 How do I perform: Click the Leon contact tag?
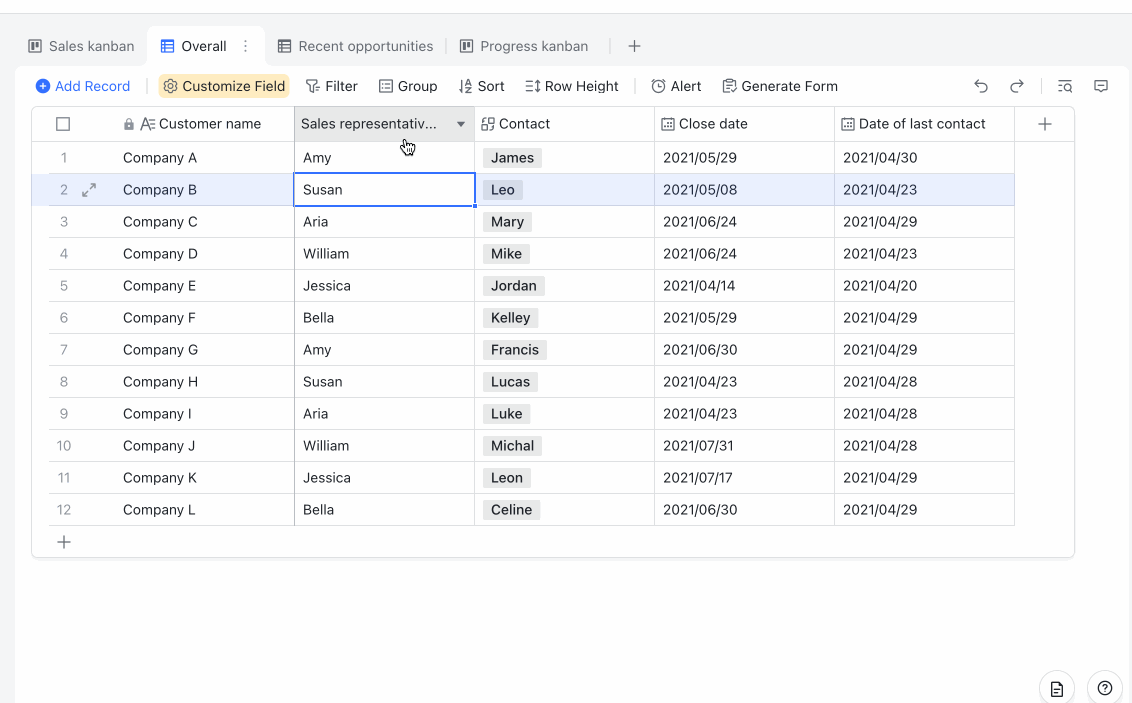pos(507,478)
